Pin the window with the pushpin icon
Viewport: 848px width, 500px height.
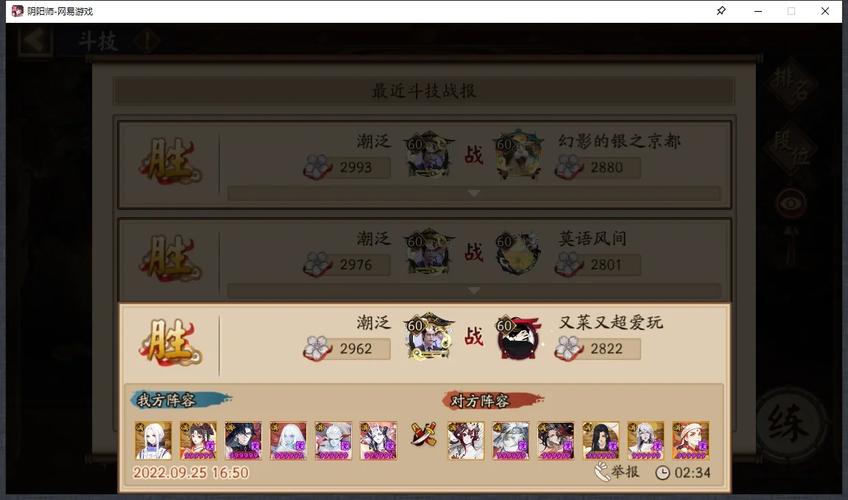tap(721, 11)
